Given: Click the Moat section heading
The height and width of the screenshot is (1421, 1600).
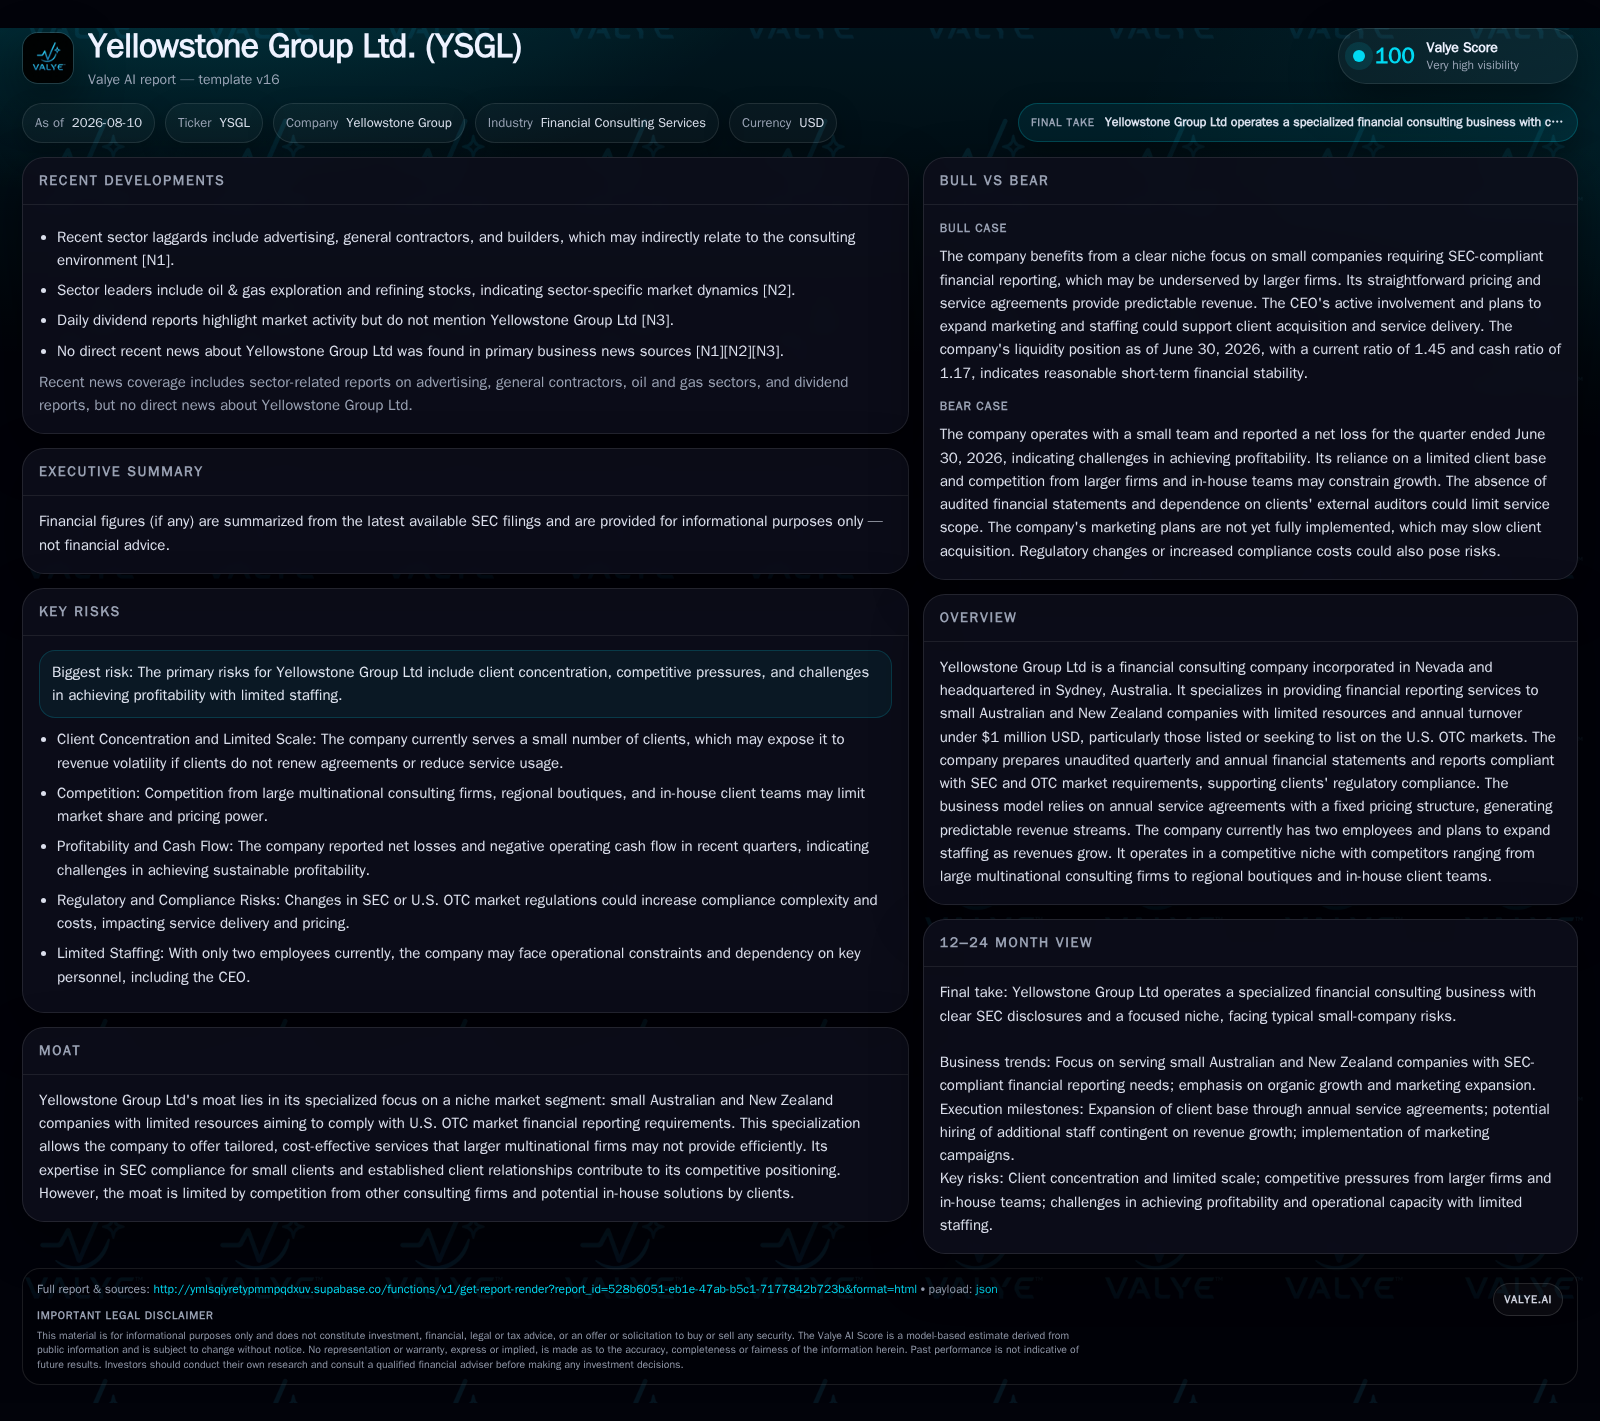Looking at the screenshot, I should (x=60, y=1051).
